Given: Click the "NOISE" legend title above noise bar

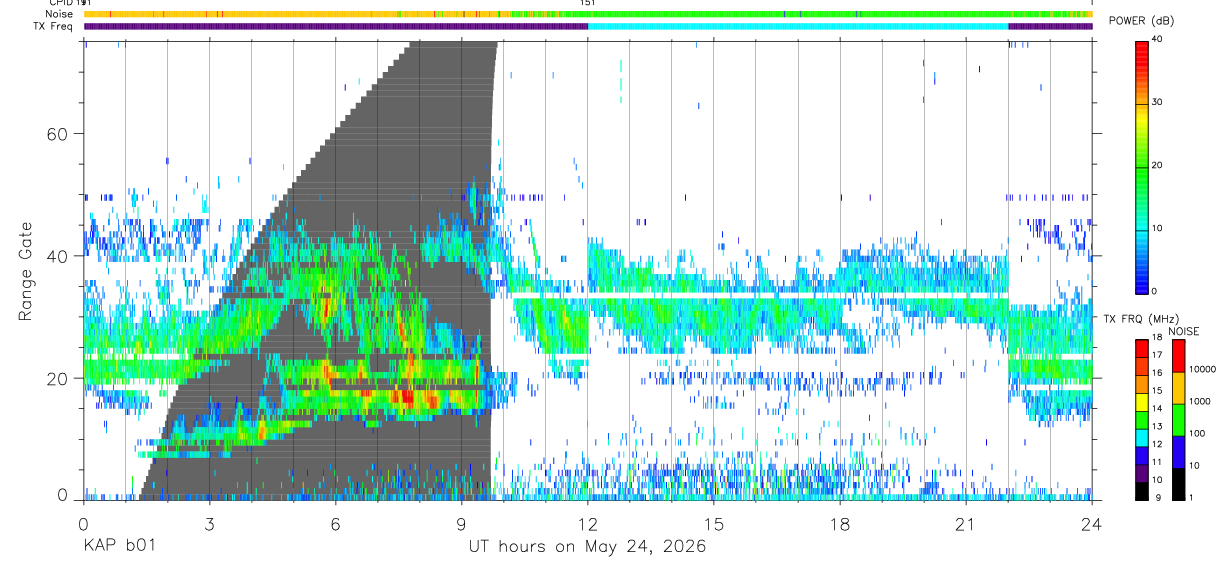Looking at the screenshot, I should click(x=1184, y=331).
